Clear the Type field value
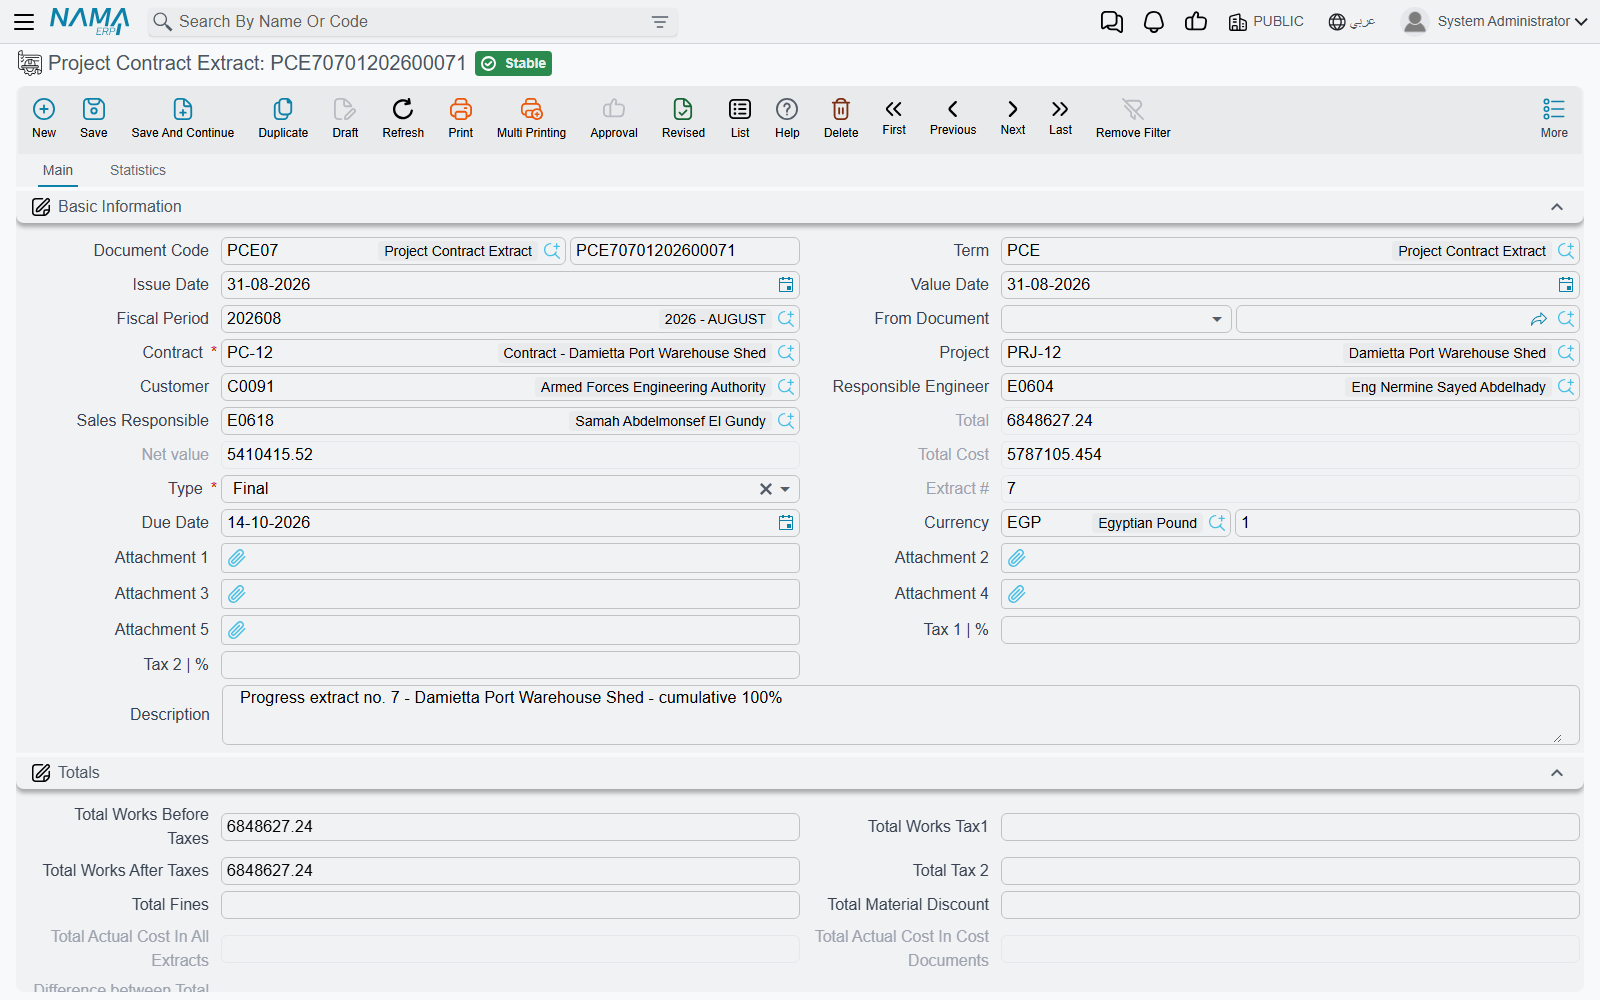 pos(766,489)
